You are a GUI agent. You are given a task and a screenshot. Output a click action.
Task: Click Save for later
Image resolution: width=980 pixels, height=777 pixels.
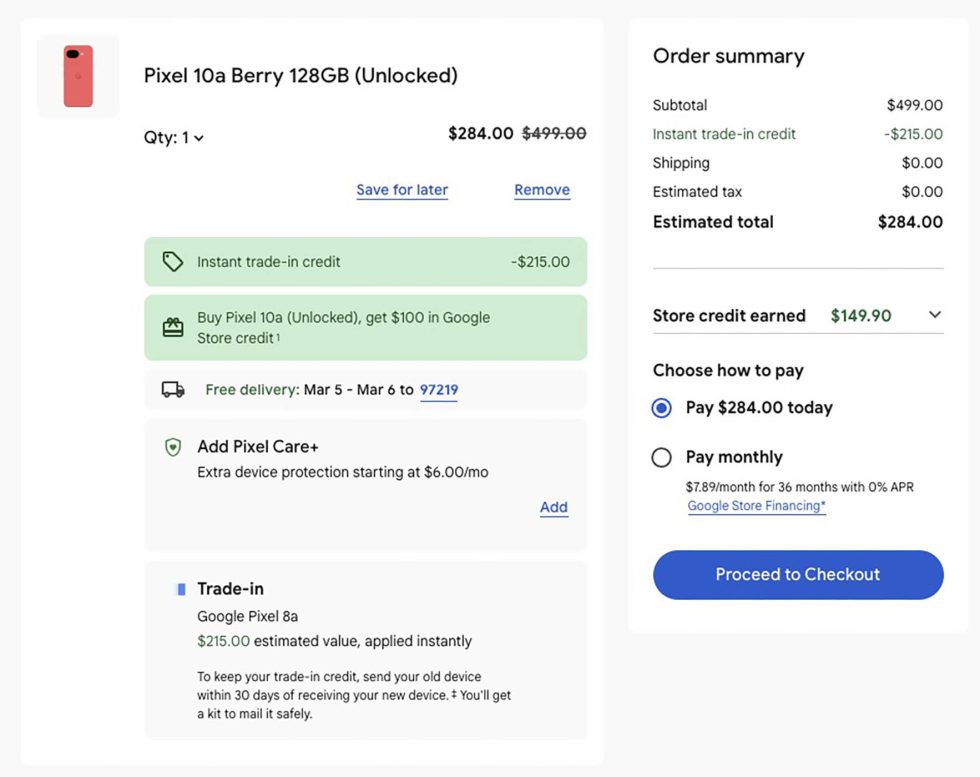[402, 189]
